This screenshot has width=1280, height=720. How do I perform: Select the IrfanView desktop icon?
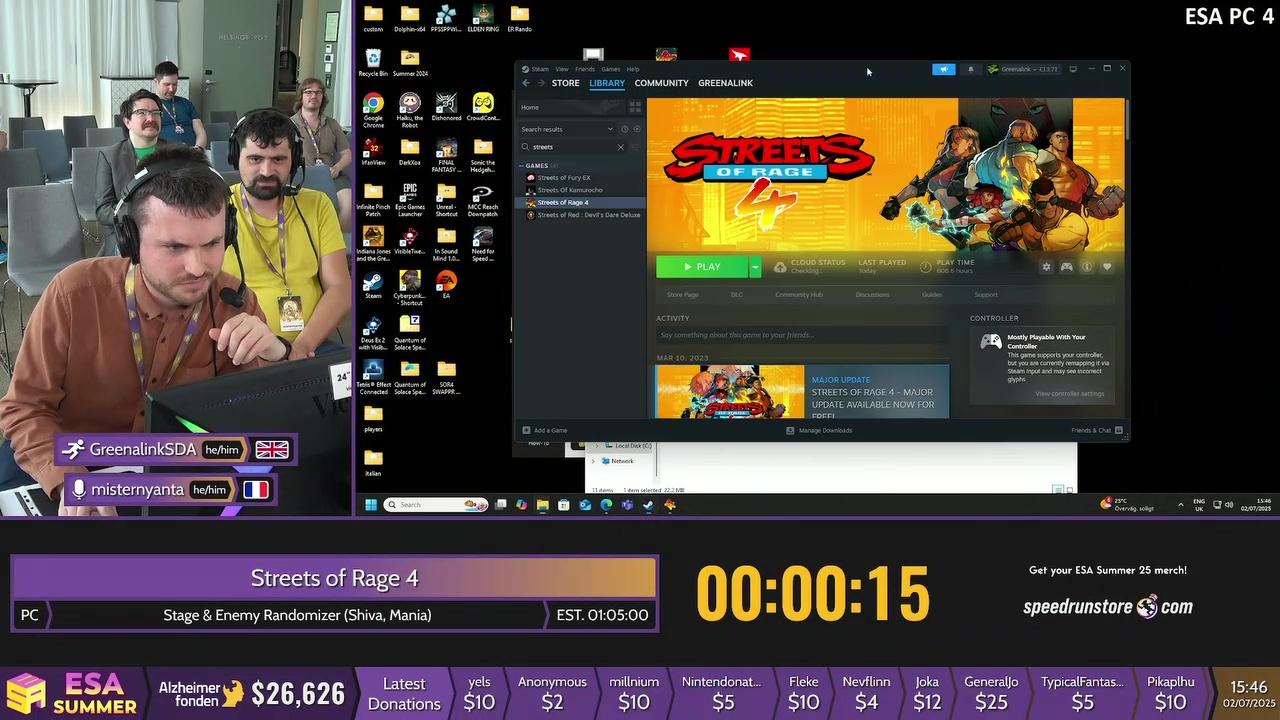point(373,153)
